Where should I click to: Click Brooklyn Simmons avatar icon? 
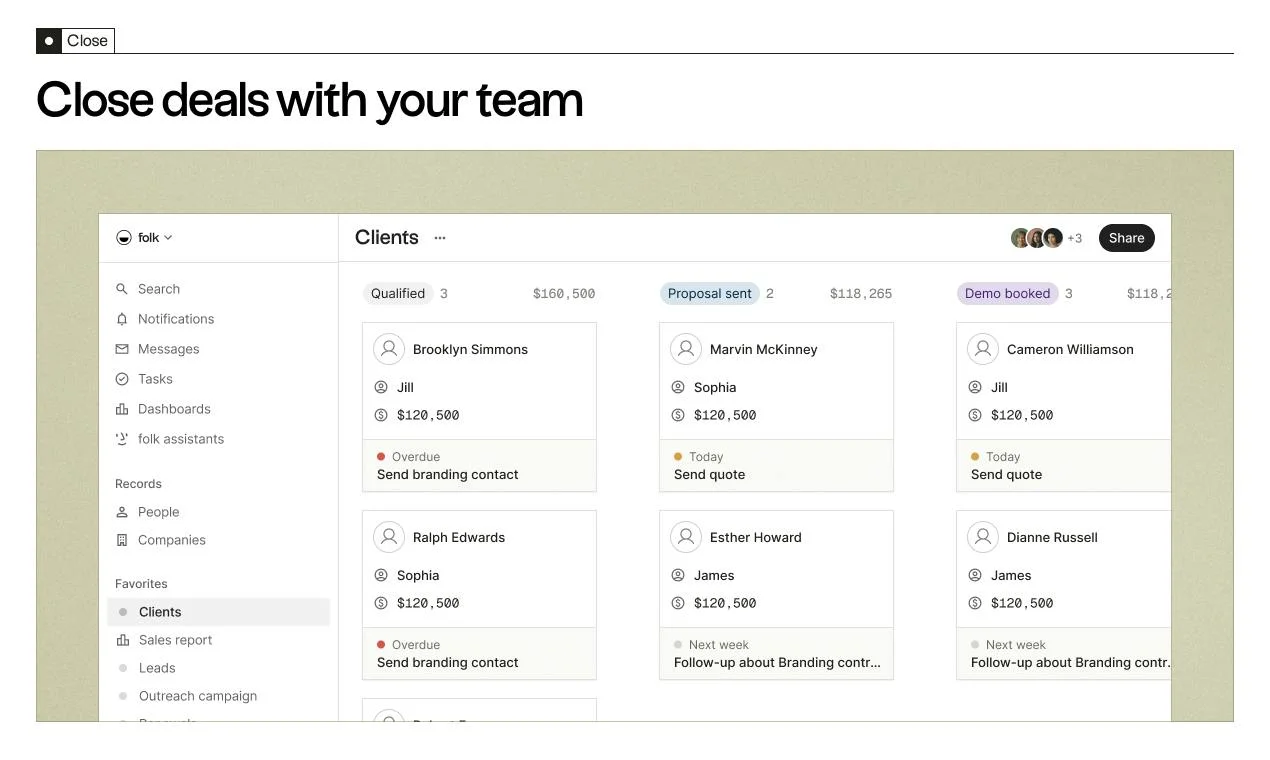click(x=389, y=349)
